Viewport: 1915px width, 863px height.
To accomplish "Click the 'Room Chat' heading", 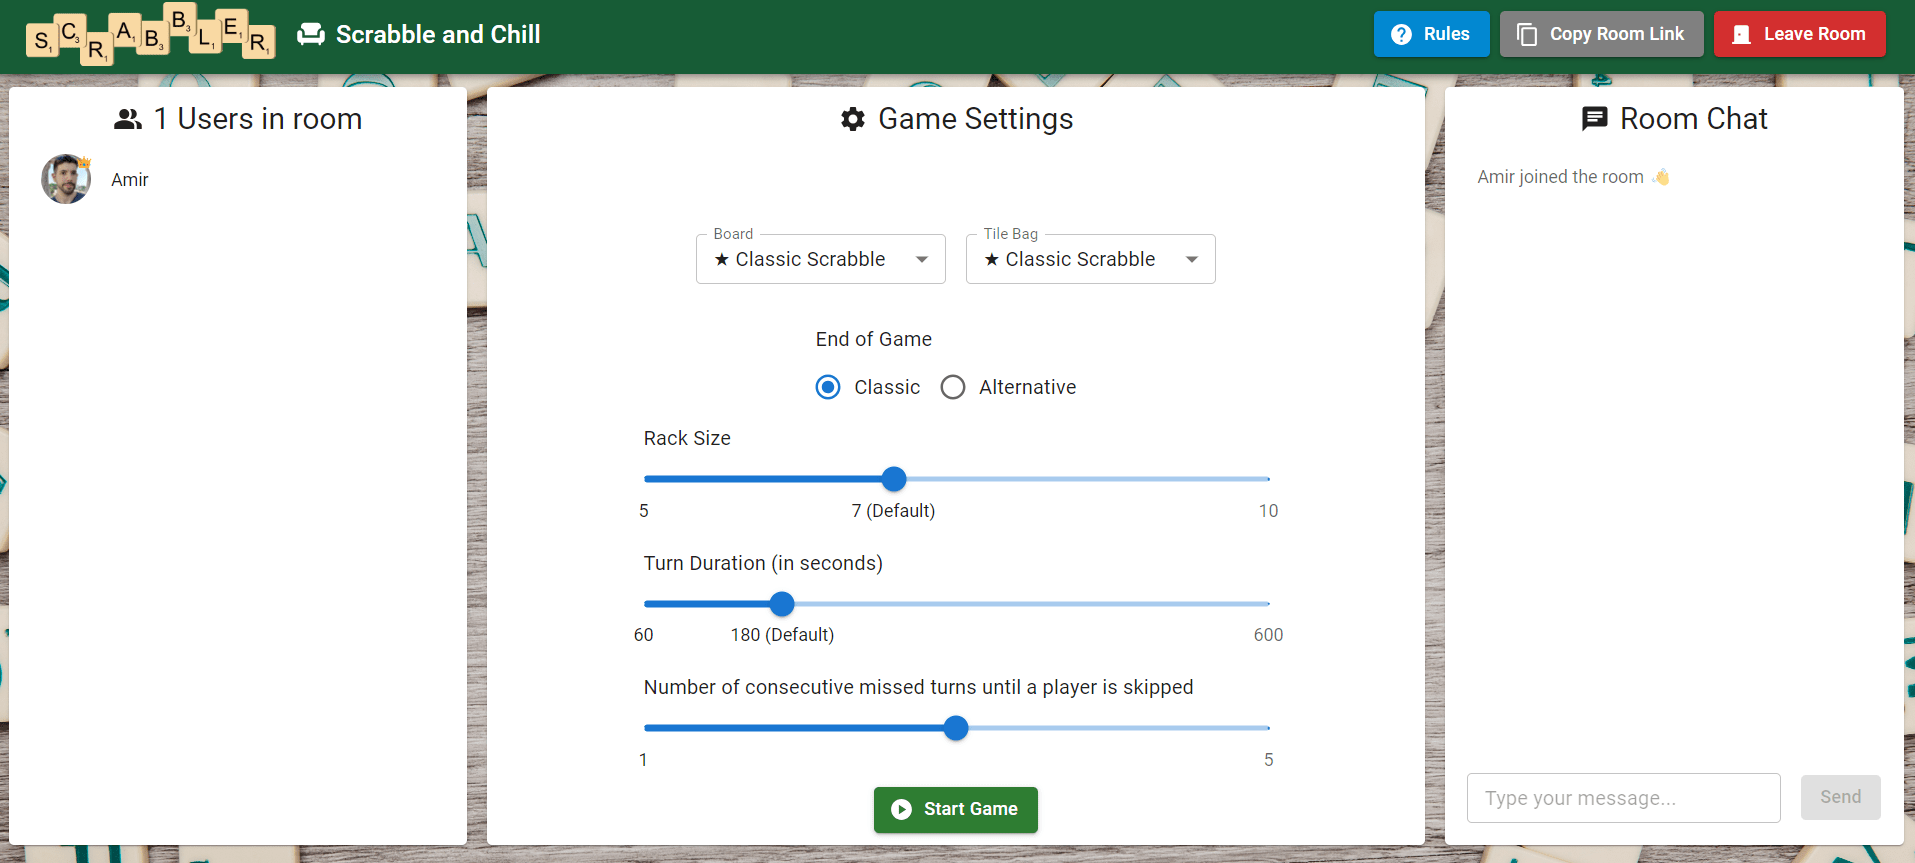I will tap(1694, 119).
